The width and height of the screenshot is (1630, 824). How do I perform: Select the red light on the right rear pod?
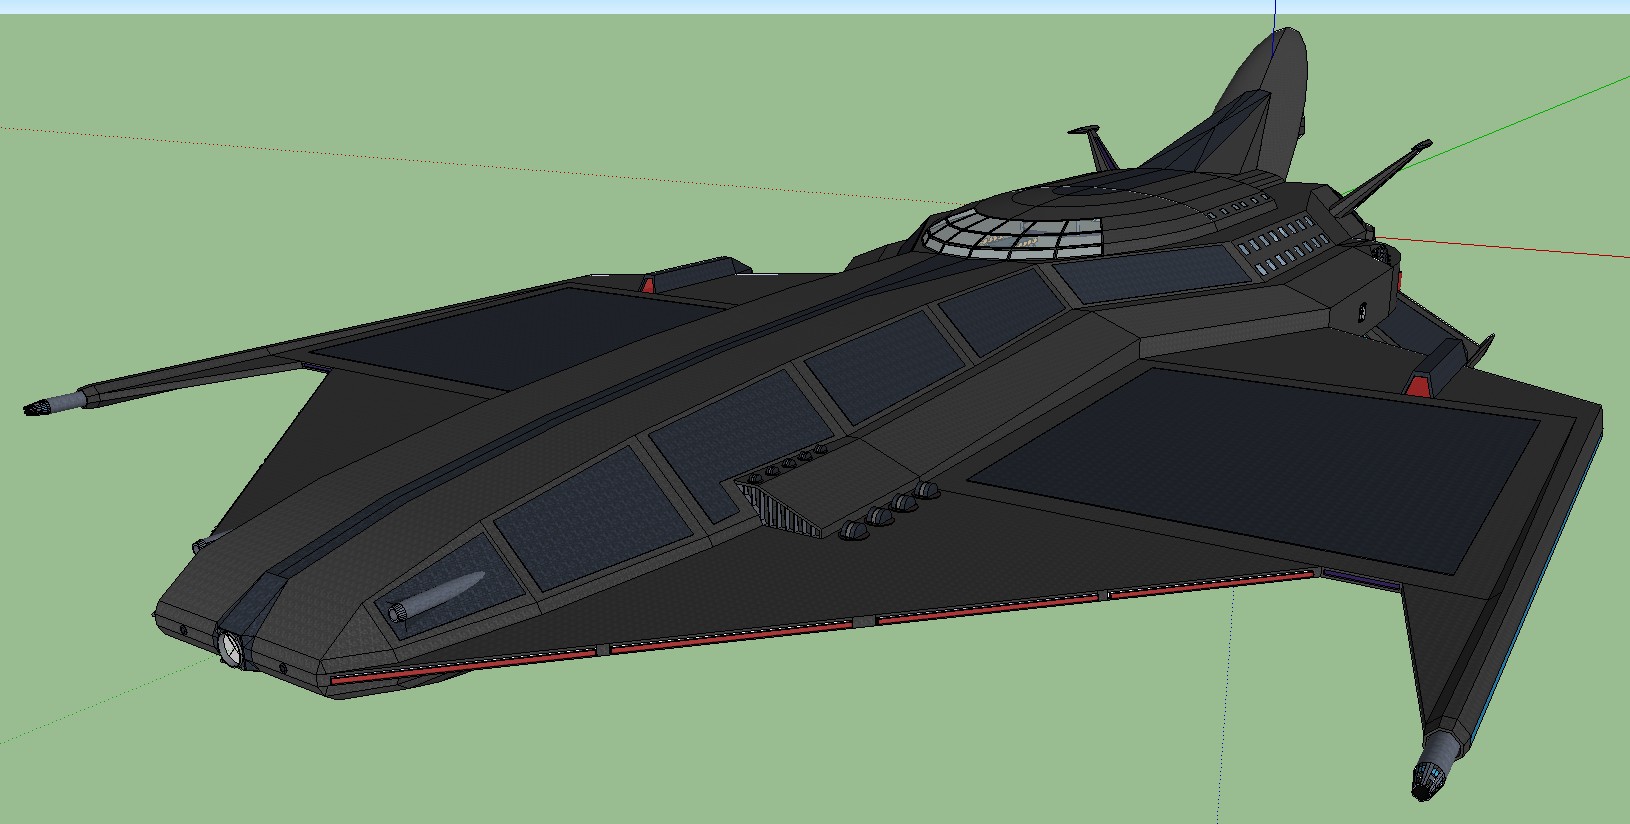coord(1418,386)
